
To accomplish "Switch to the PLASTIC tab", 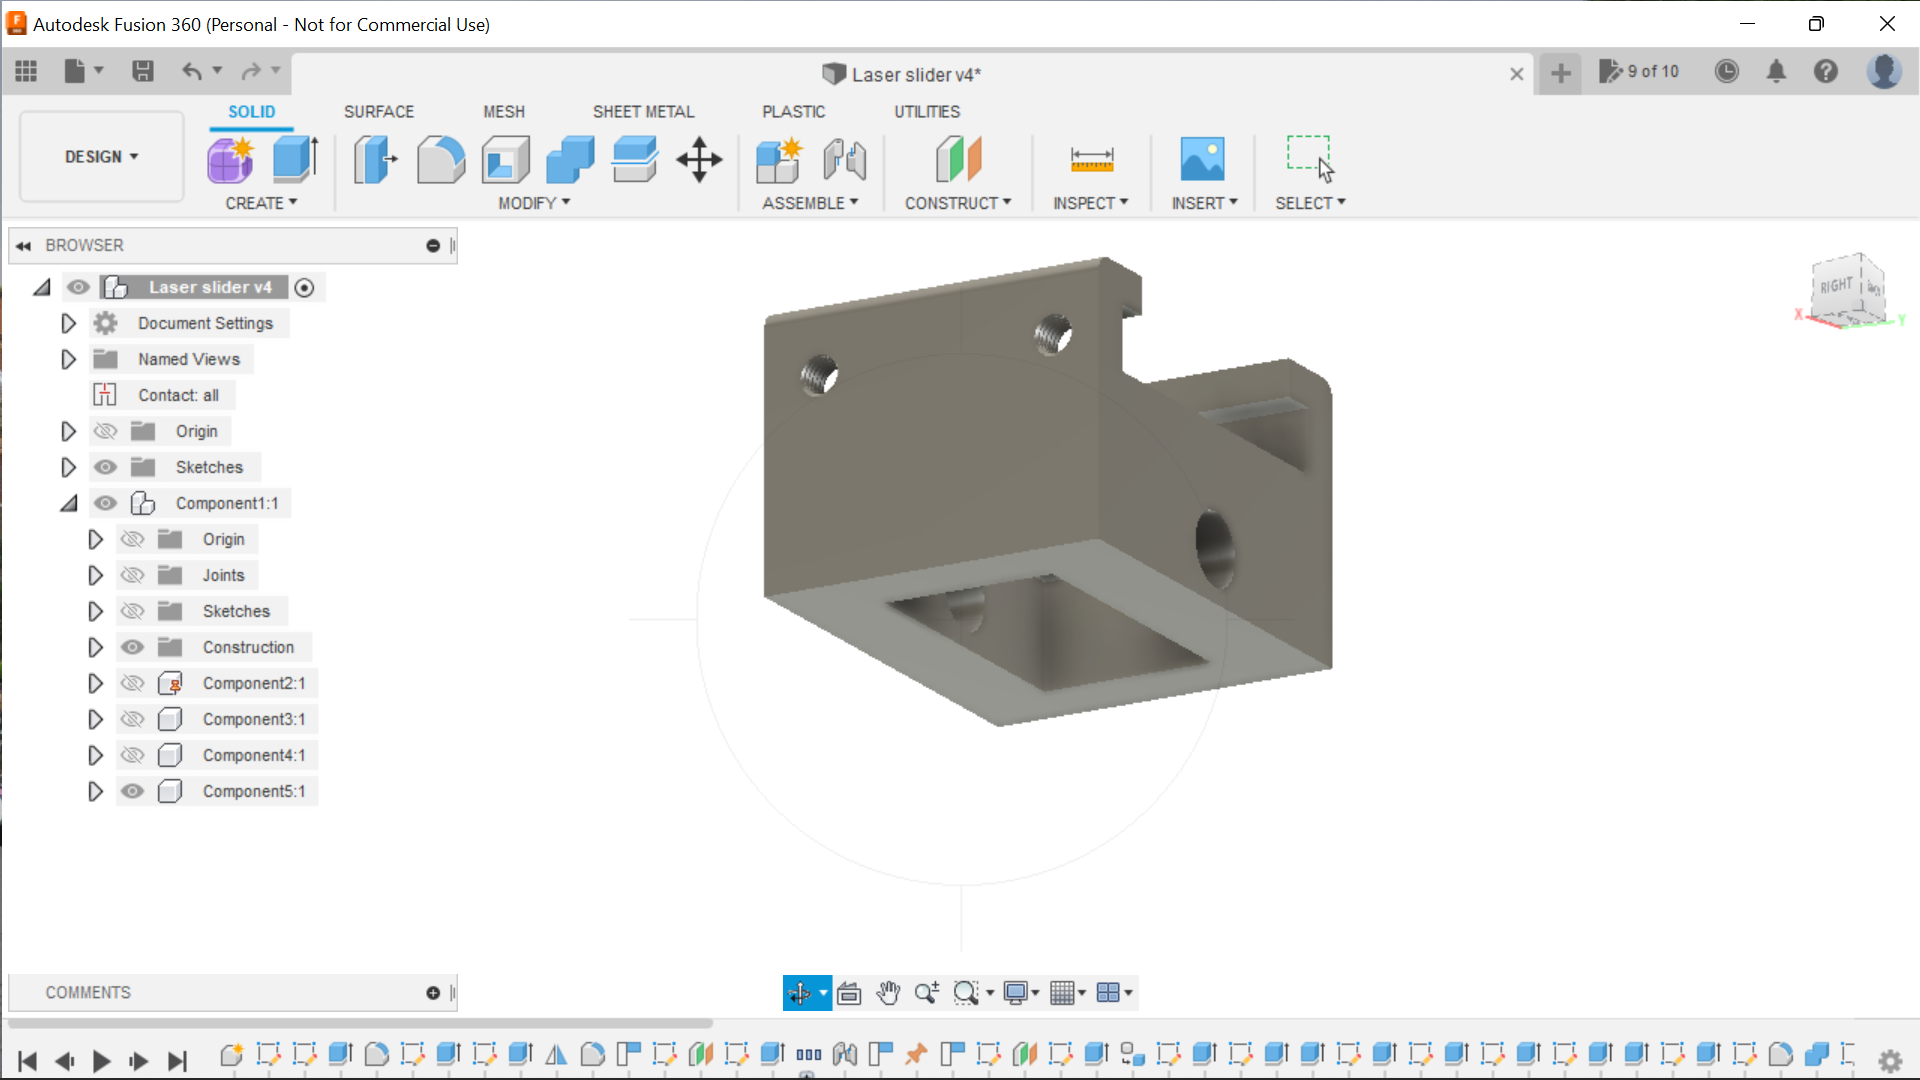I will pyautogui.click(x=794, y=112).
